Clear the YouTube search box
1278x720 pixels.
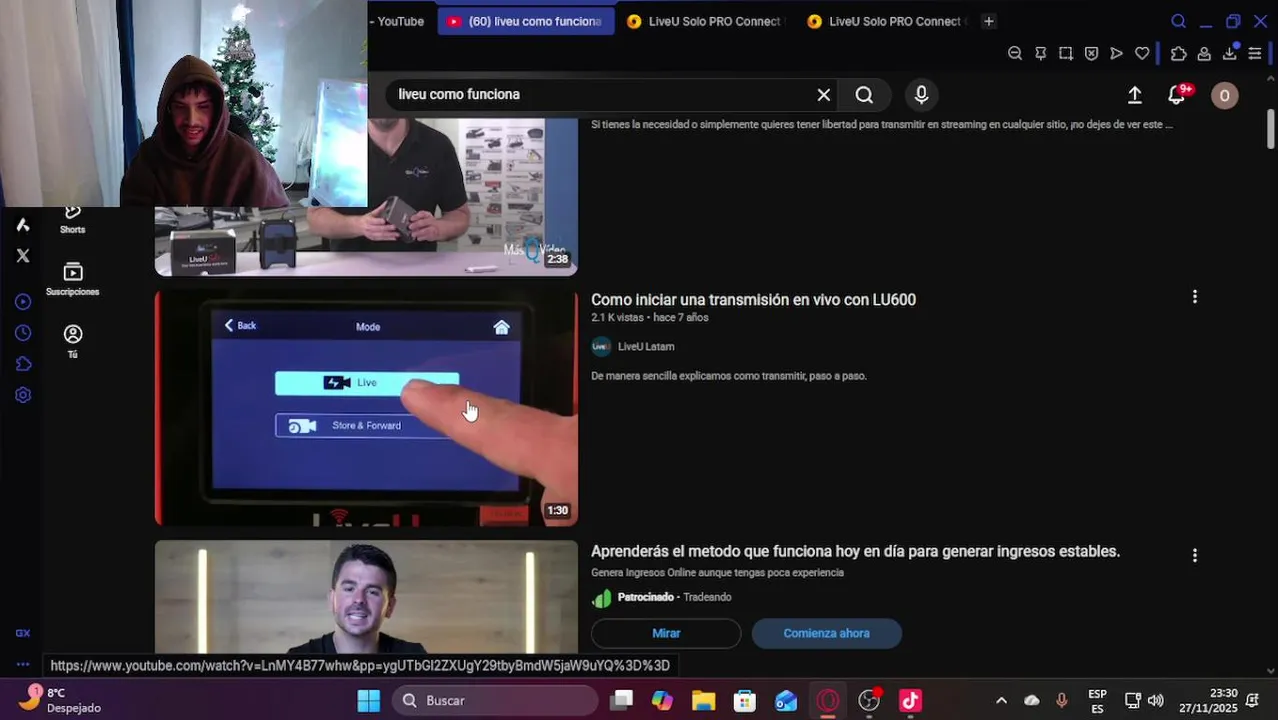point(823,95)
